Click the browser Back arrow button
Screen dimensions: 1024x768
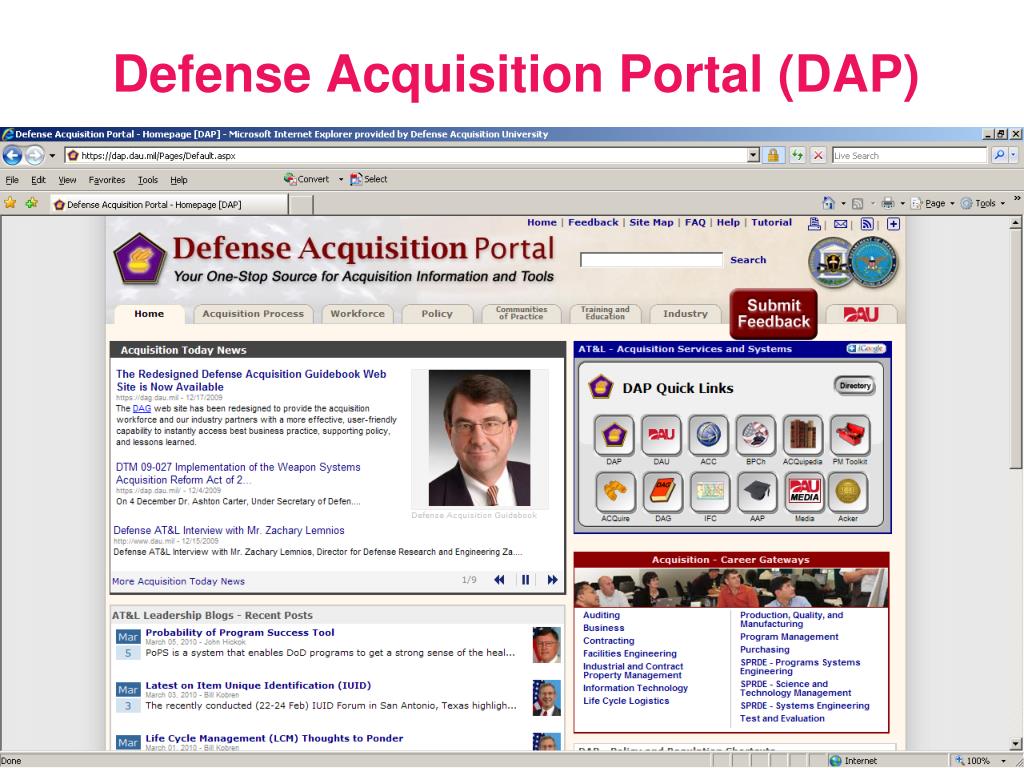click(12, 155)
